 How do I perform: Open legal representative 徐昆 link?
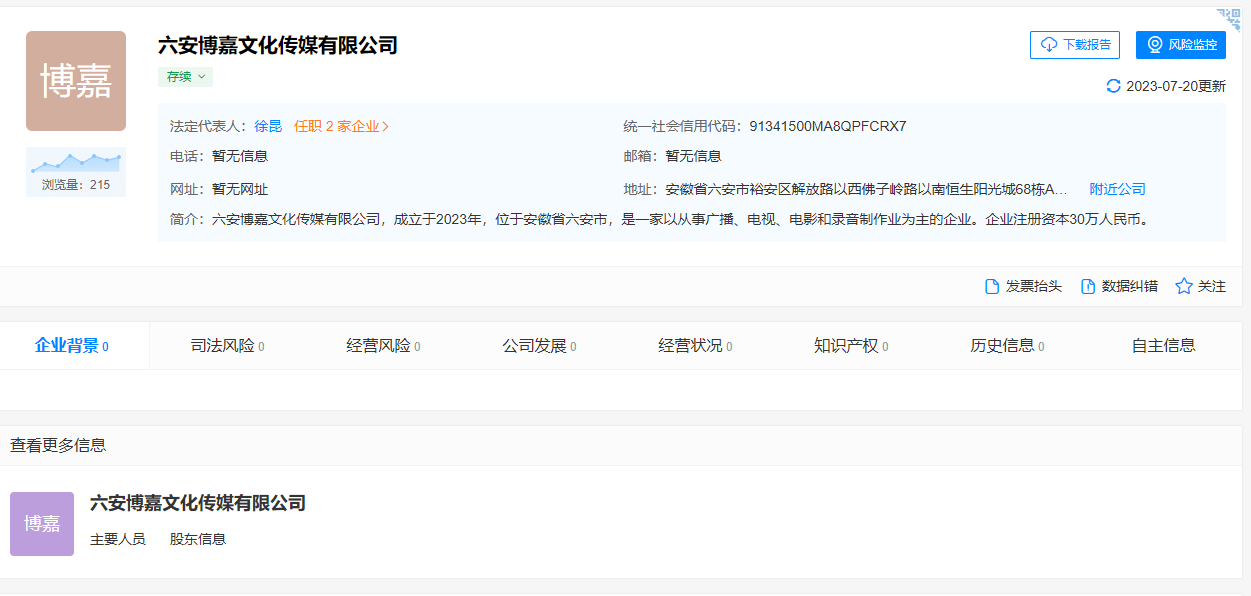(x=268, y=127)
